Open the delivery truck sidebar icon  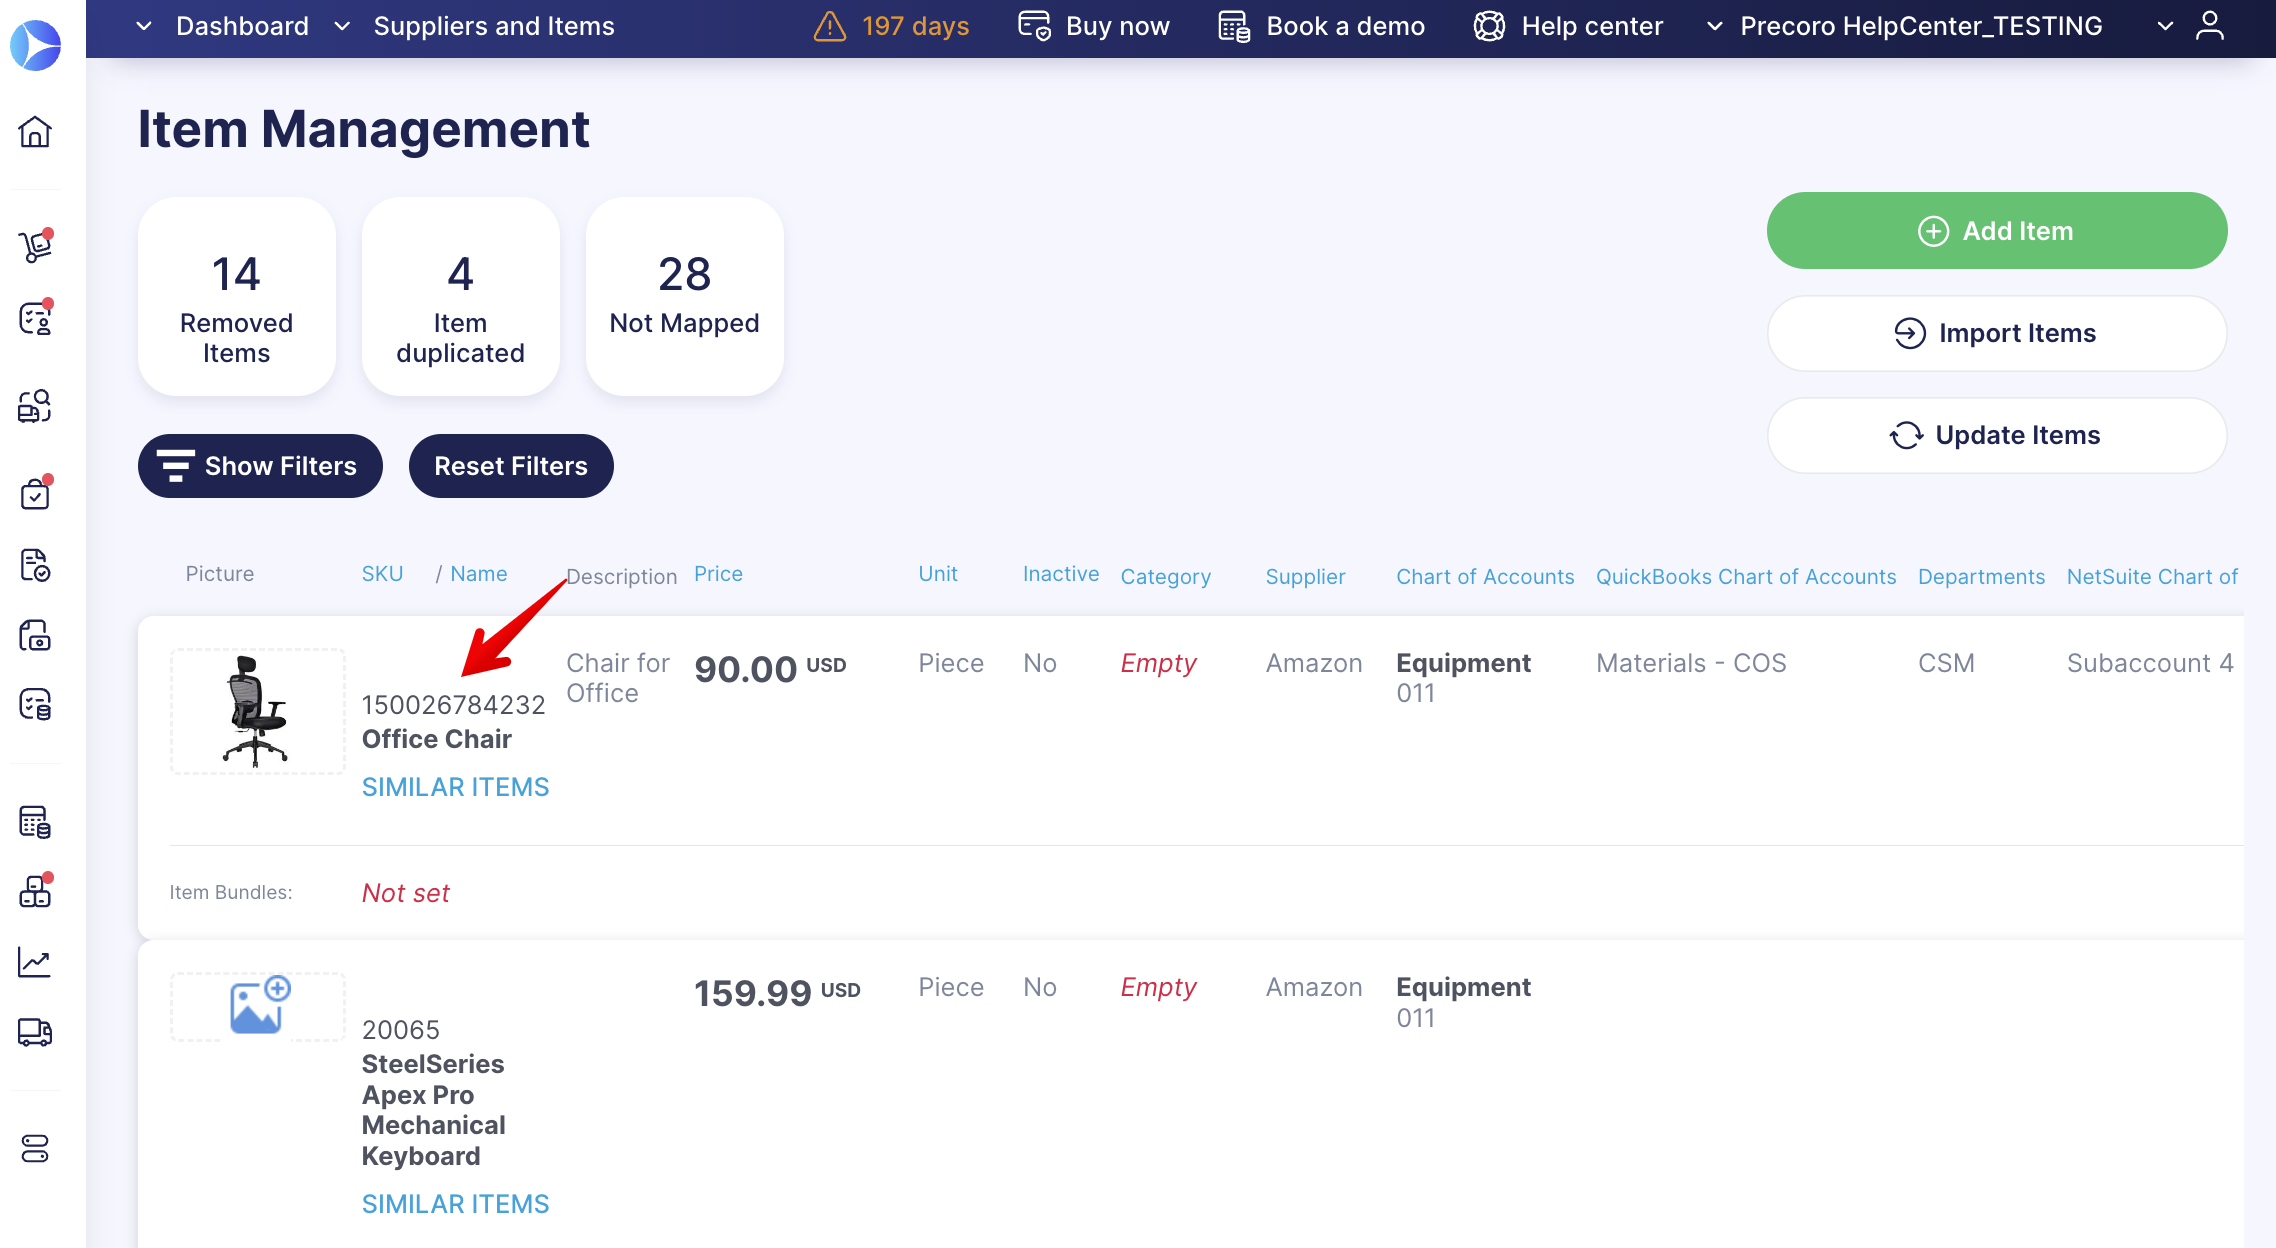click(x=35, y=1031)
